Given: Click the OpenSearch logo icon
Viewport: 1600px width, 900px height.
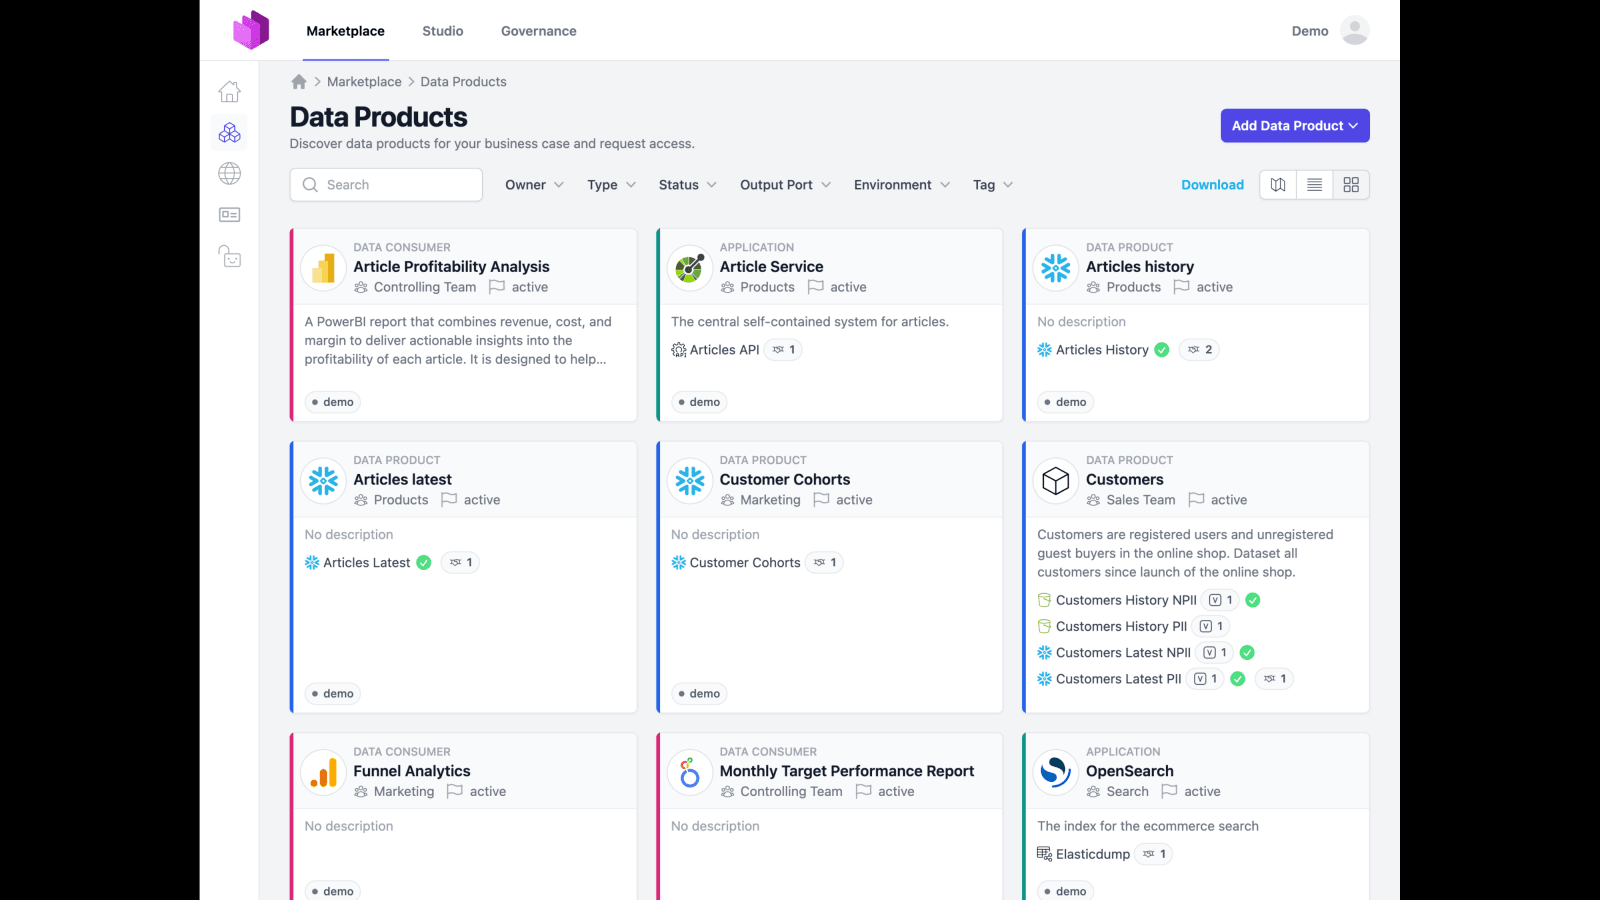Looking at the screenshot, I should coord(1056,772).
